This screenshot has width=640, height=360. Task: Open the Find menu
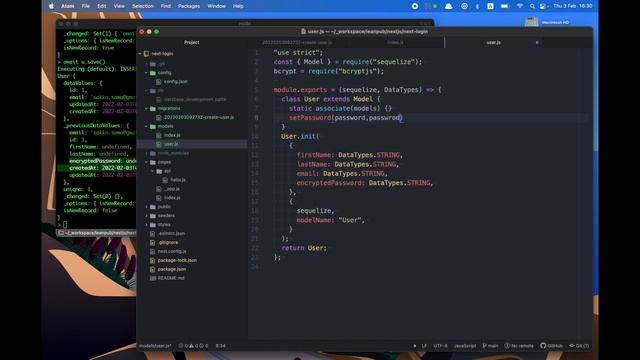tap(165, 6)
